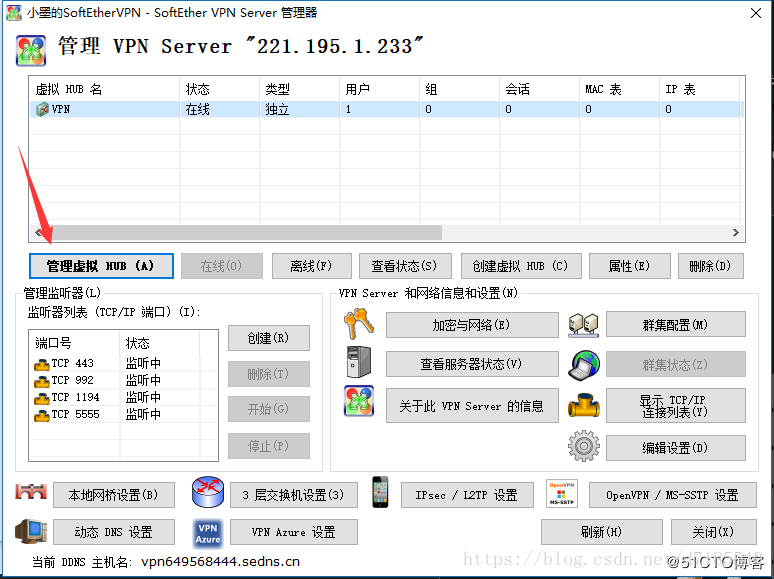This screenshot has width=774, height=579.
Task: Open 管理虚拟 HUB (A)
Action: pyautogui.click(x=101, y=266)
